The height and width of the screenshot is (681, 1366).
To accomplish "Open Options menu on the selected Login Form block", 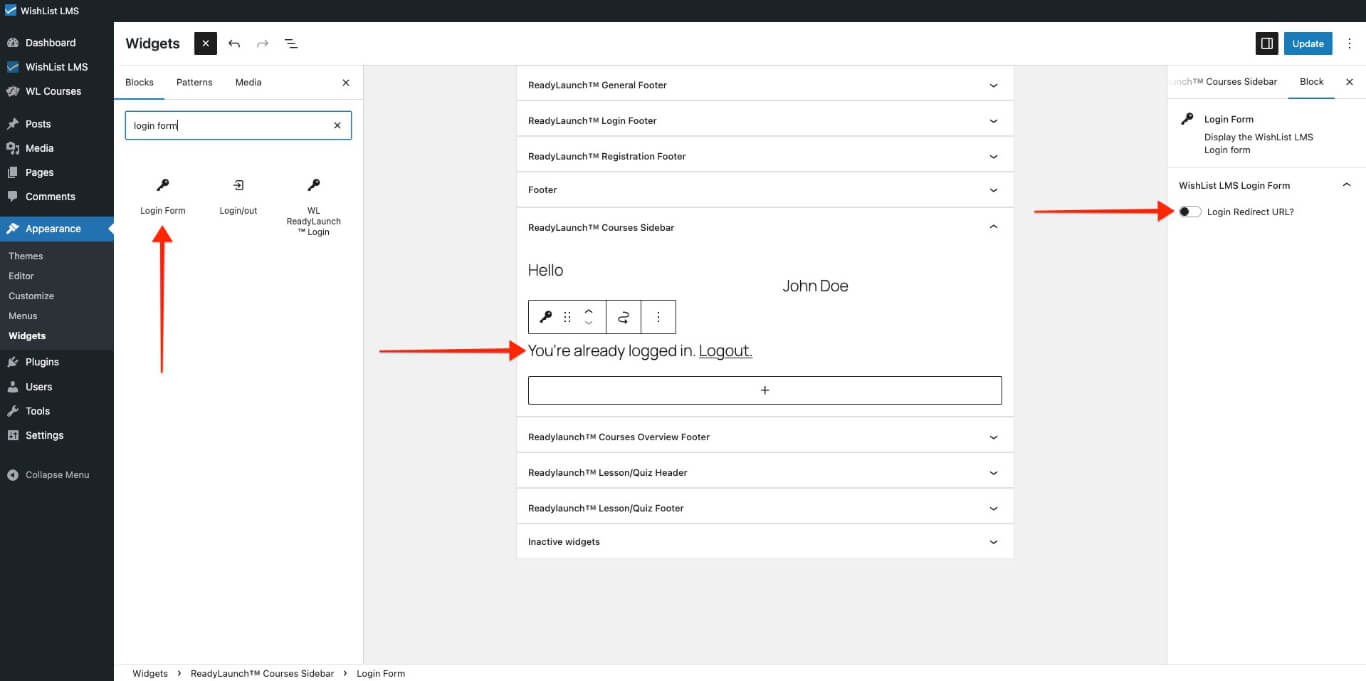I will coord(659,316).
